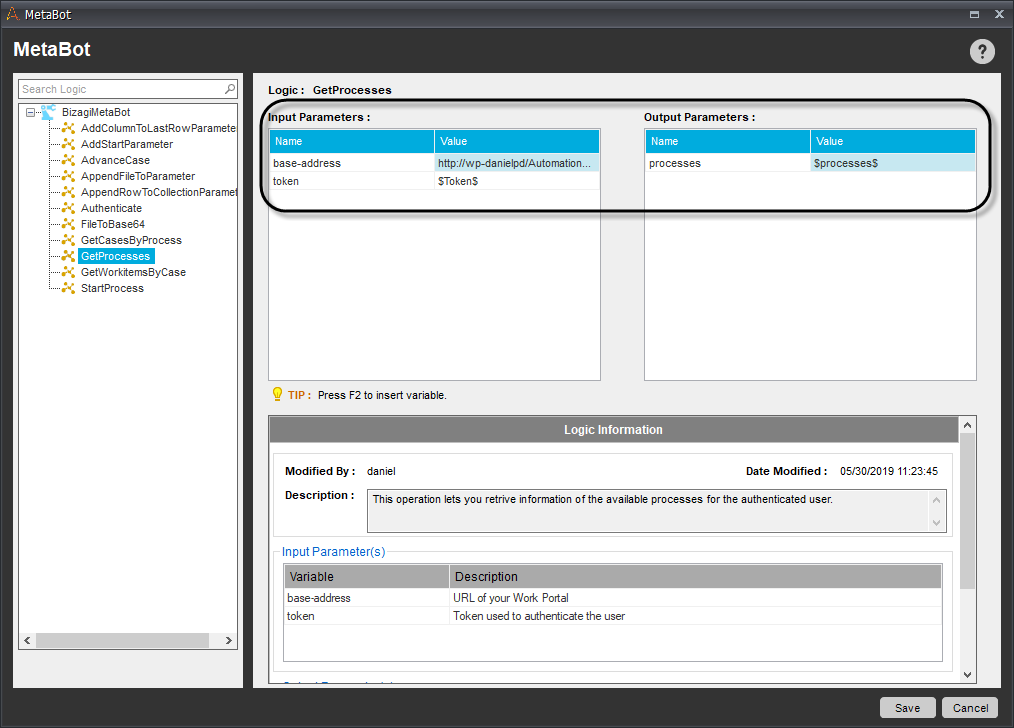Click the description box down arrow

point(936,522)
